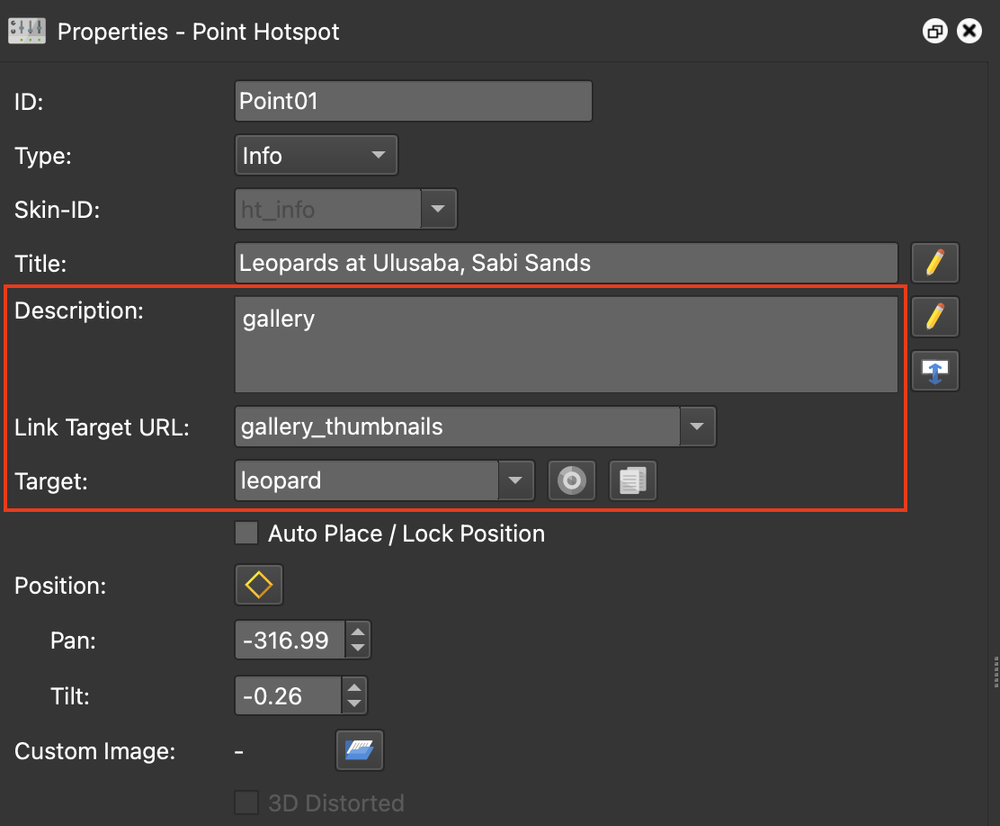This screenshot has height=826, width=1000.
Task: Click the copy pages icon beside Target
Action: tap(633, 481)
